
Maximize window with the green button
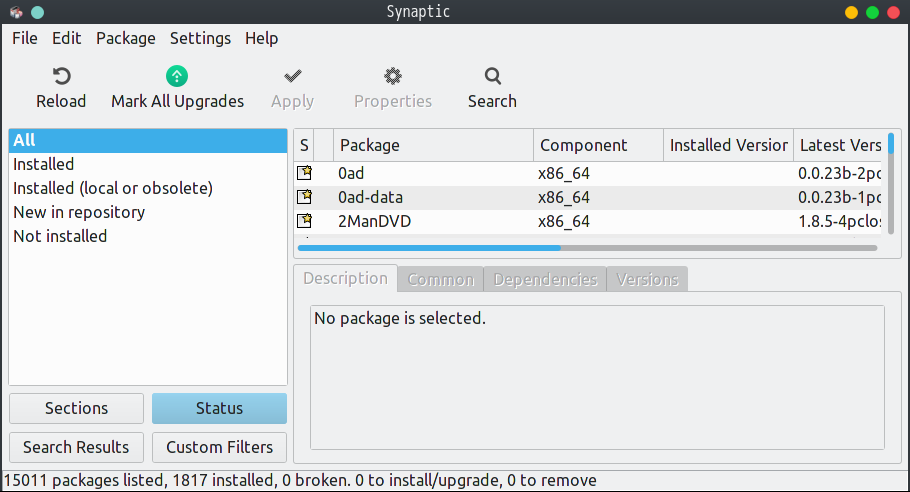click(x=872, y=12)
